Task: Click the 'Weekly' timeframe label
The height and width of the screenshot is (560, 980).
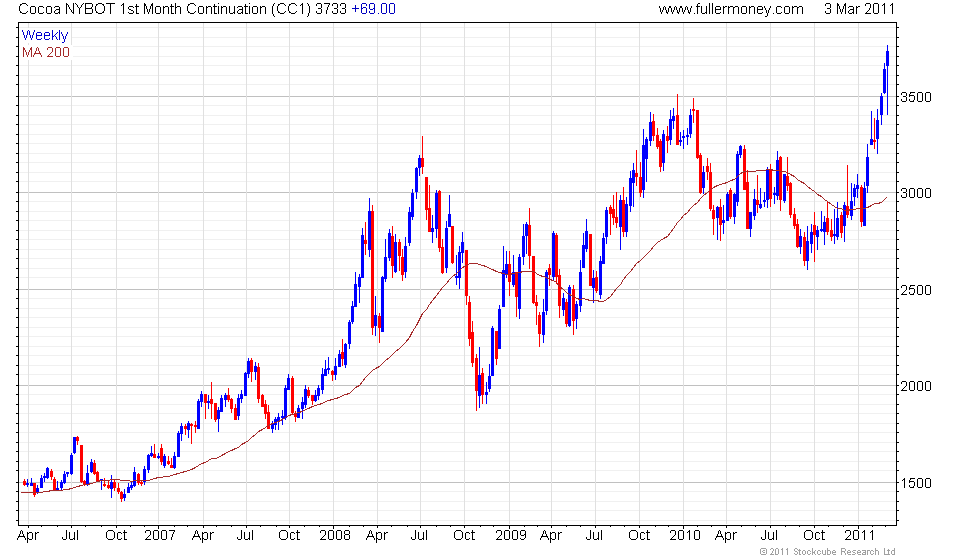Action: [x=44, y=36]
